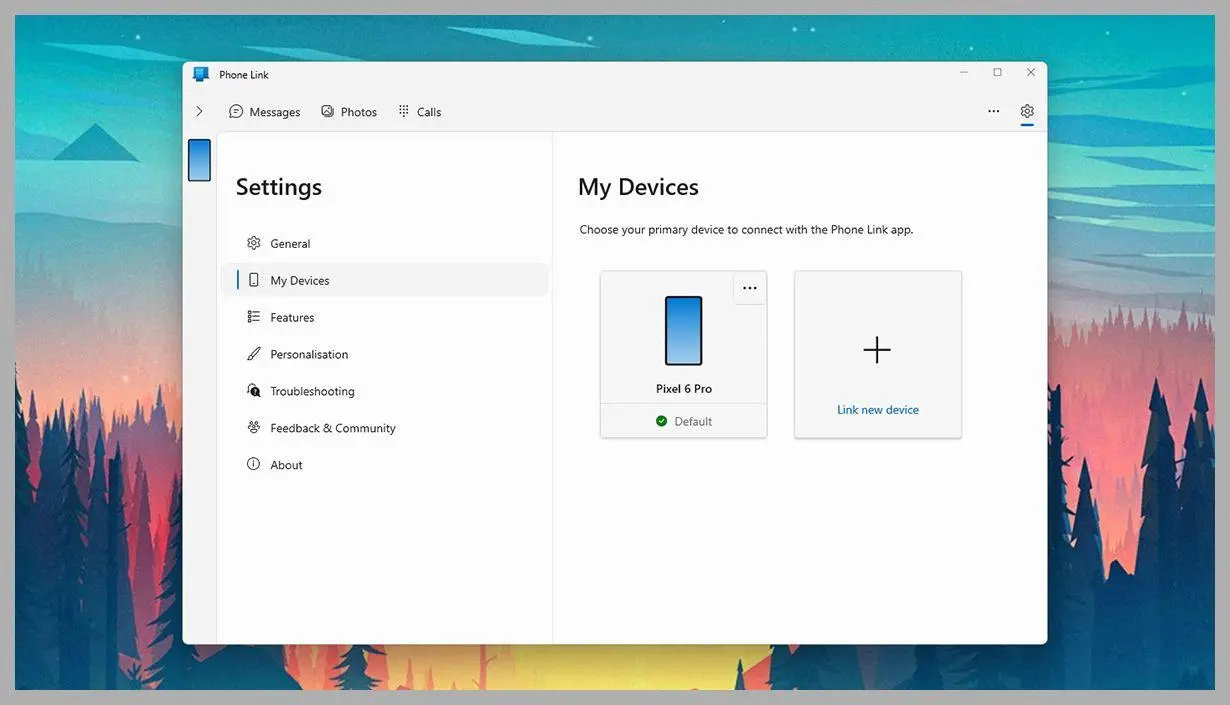1230x705 pixels.
Task: Click the Troubleshooting magnifier icon
Action: (x=253, y=391)
